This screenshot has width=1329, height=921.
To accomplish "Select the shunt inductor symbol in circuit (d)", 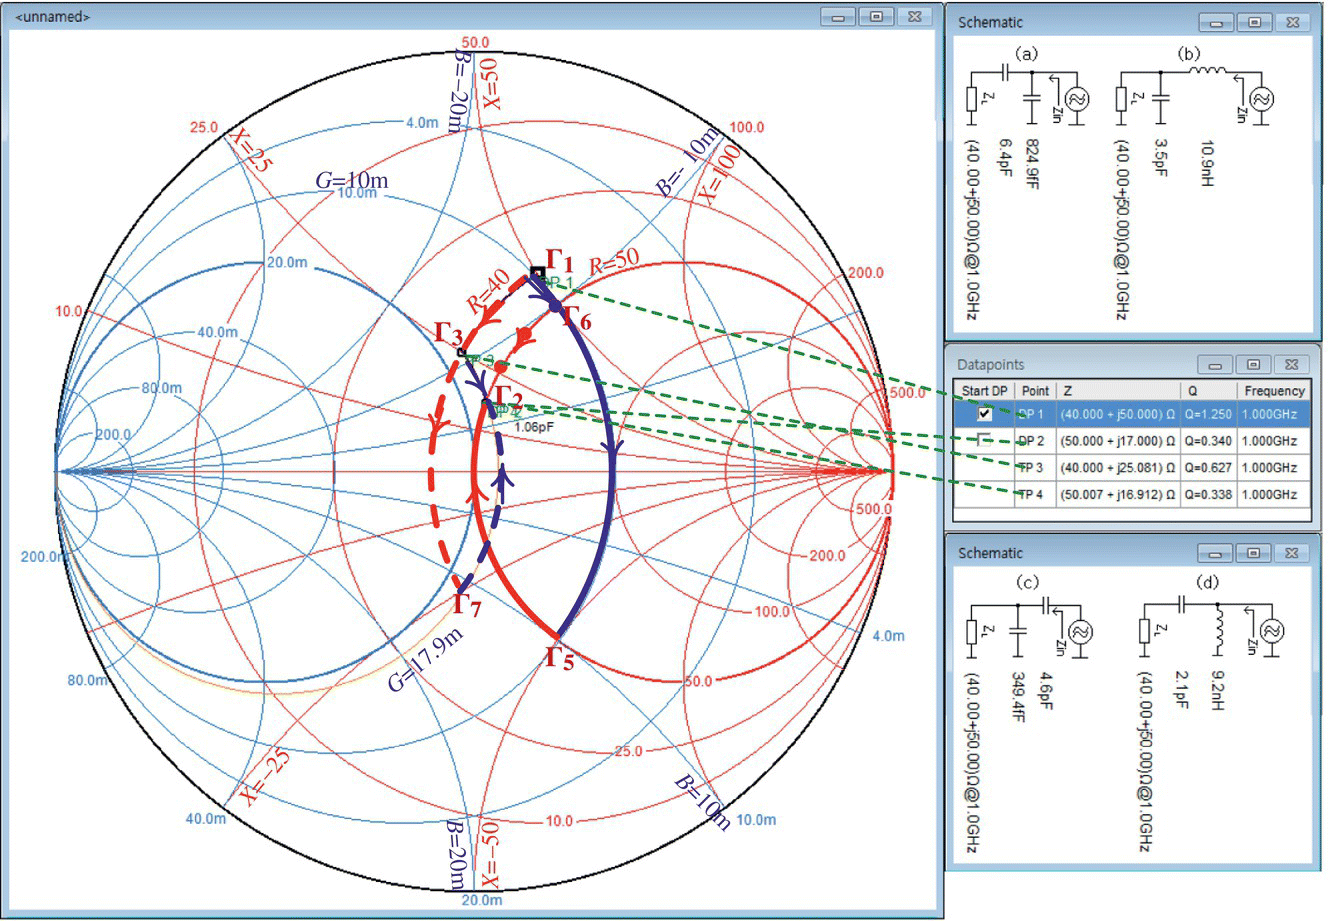I will click(1219, 630).
